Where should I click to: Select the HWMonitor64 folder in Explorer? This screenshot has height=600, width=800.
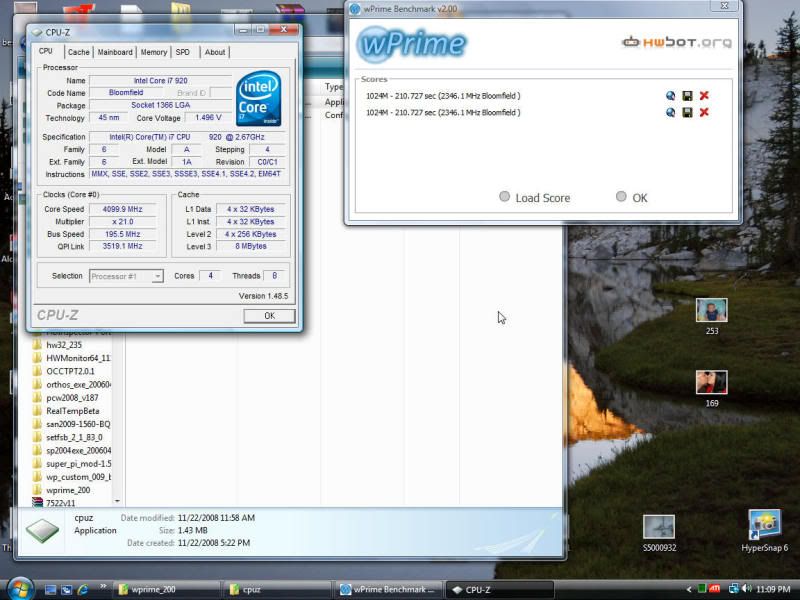coord(71,358)
